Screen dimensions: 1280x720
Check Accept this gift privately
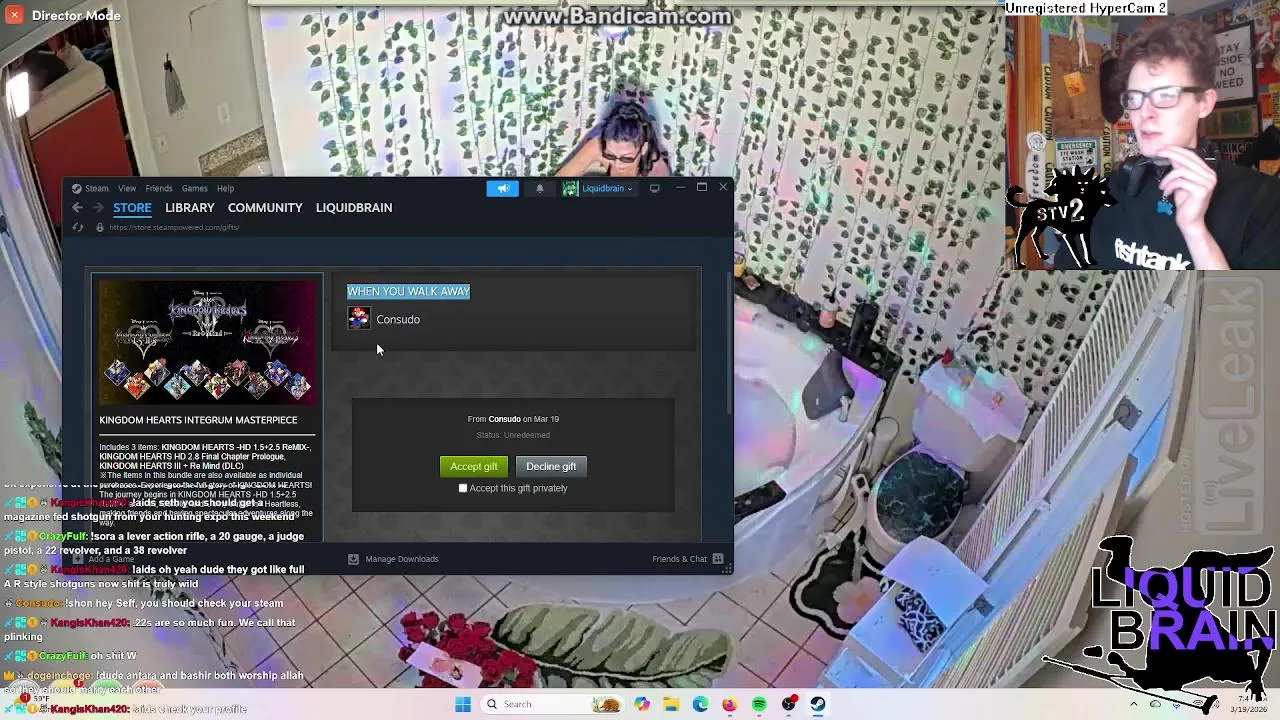point(463,488)
